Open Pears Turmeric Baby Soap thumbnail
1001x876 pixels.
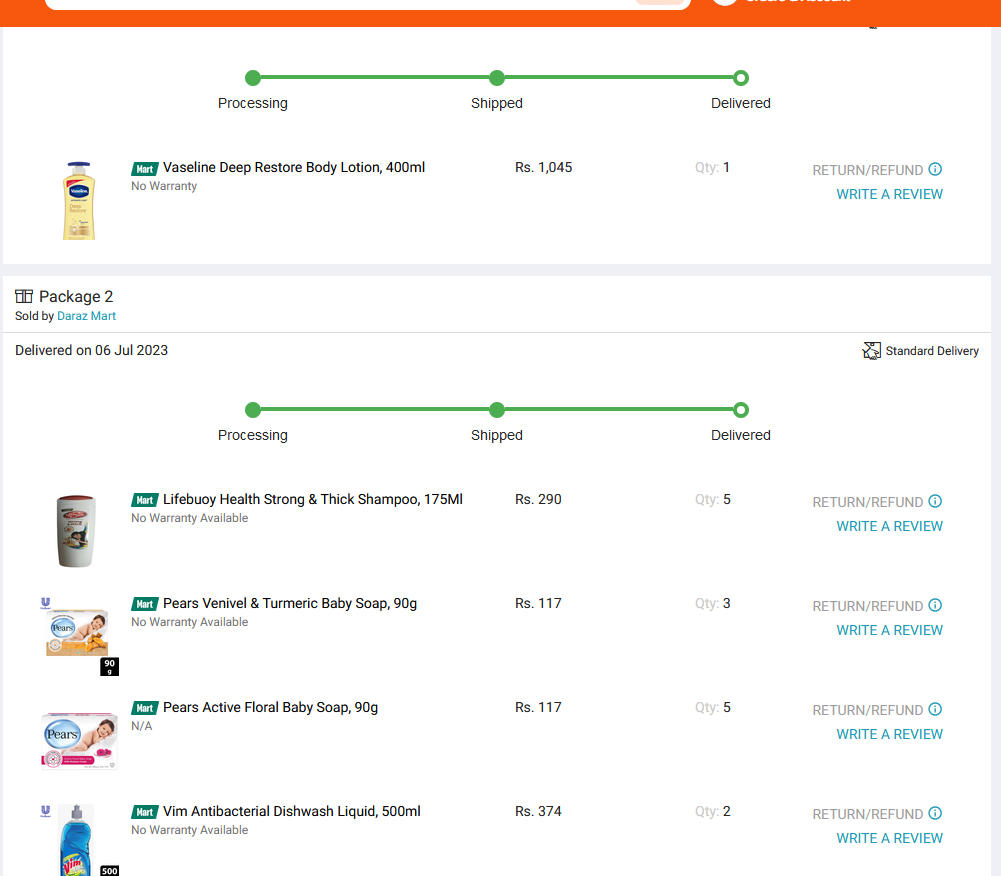pos(78,635)
